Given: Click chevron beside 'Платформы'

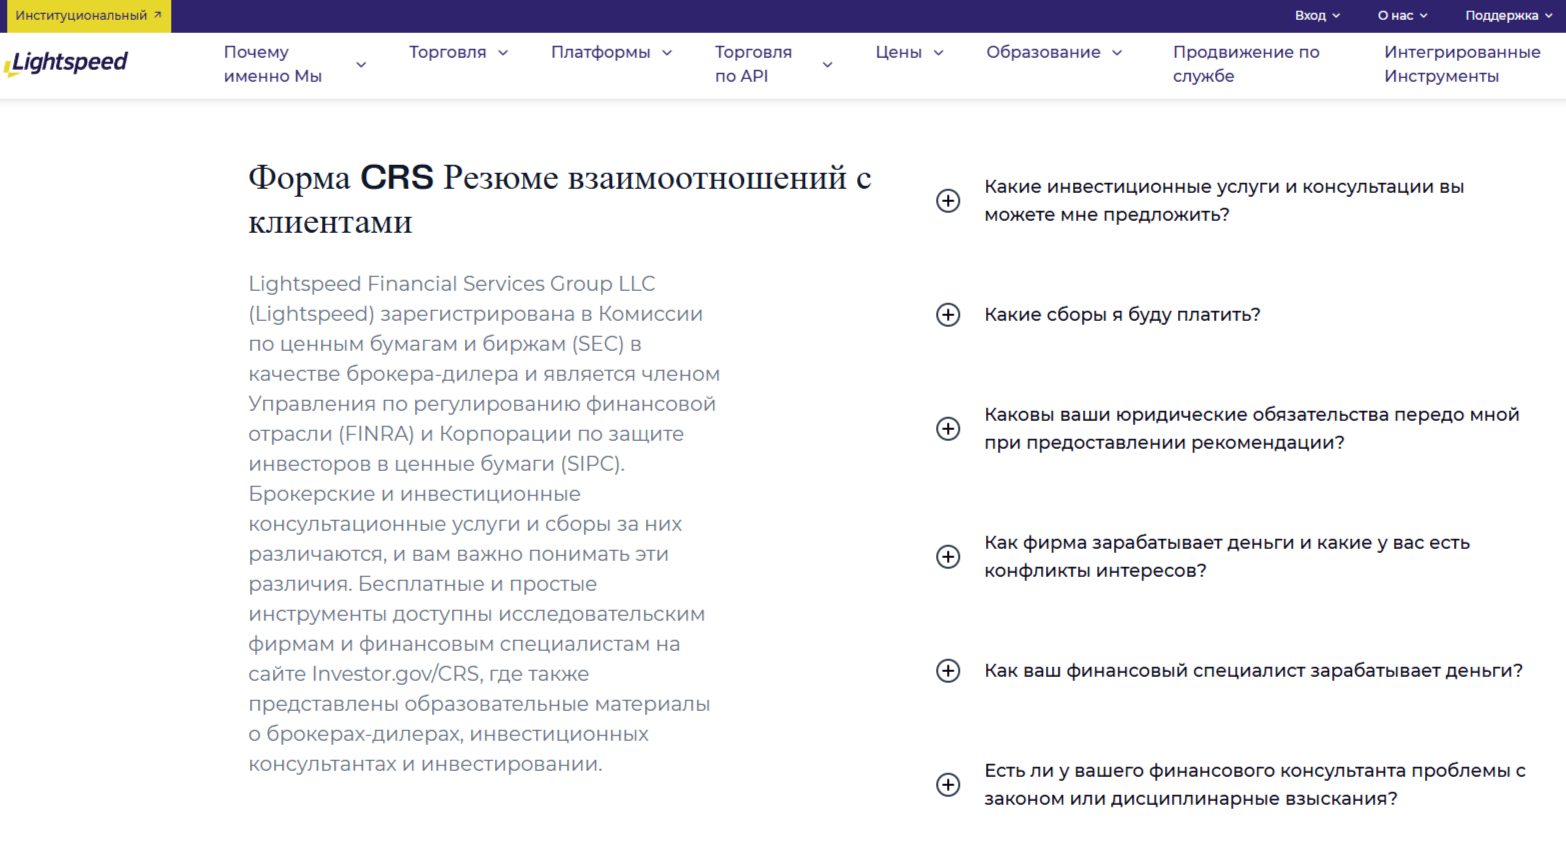Looking at the screenshot, I should tap(667, 53).
